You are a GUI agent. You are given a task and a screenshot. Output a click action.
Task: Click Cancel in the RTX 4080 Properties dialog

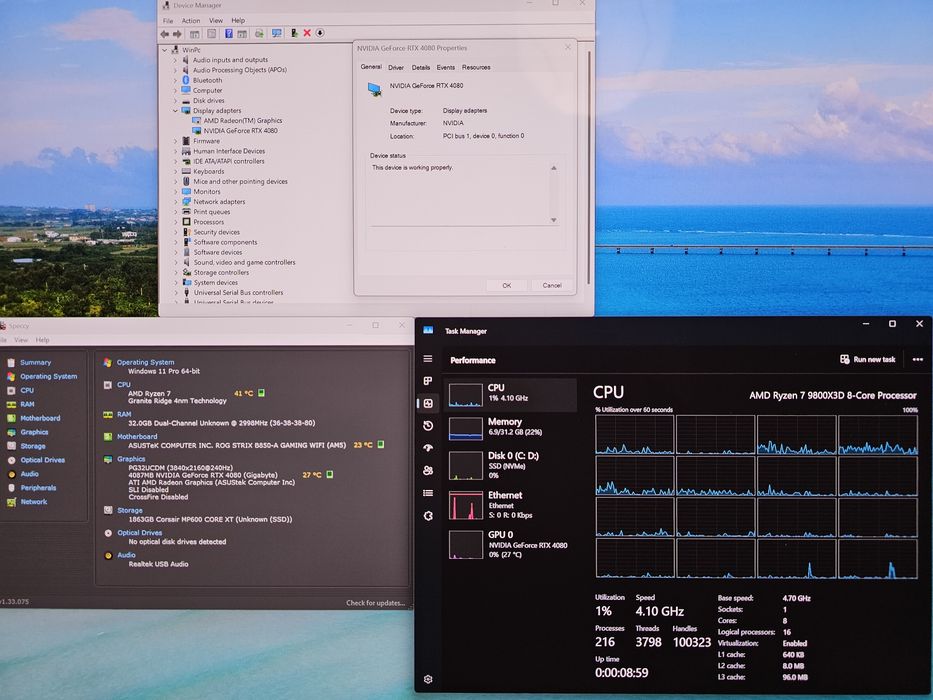(x=552, y=285)
